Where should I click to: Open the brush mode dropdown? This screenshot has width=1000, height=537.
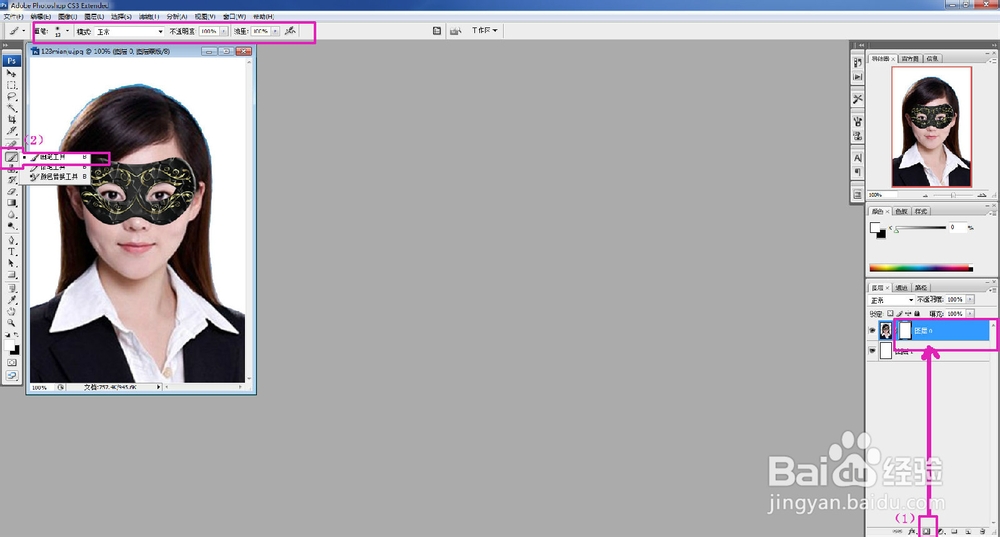click(130, 31)
